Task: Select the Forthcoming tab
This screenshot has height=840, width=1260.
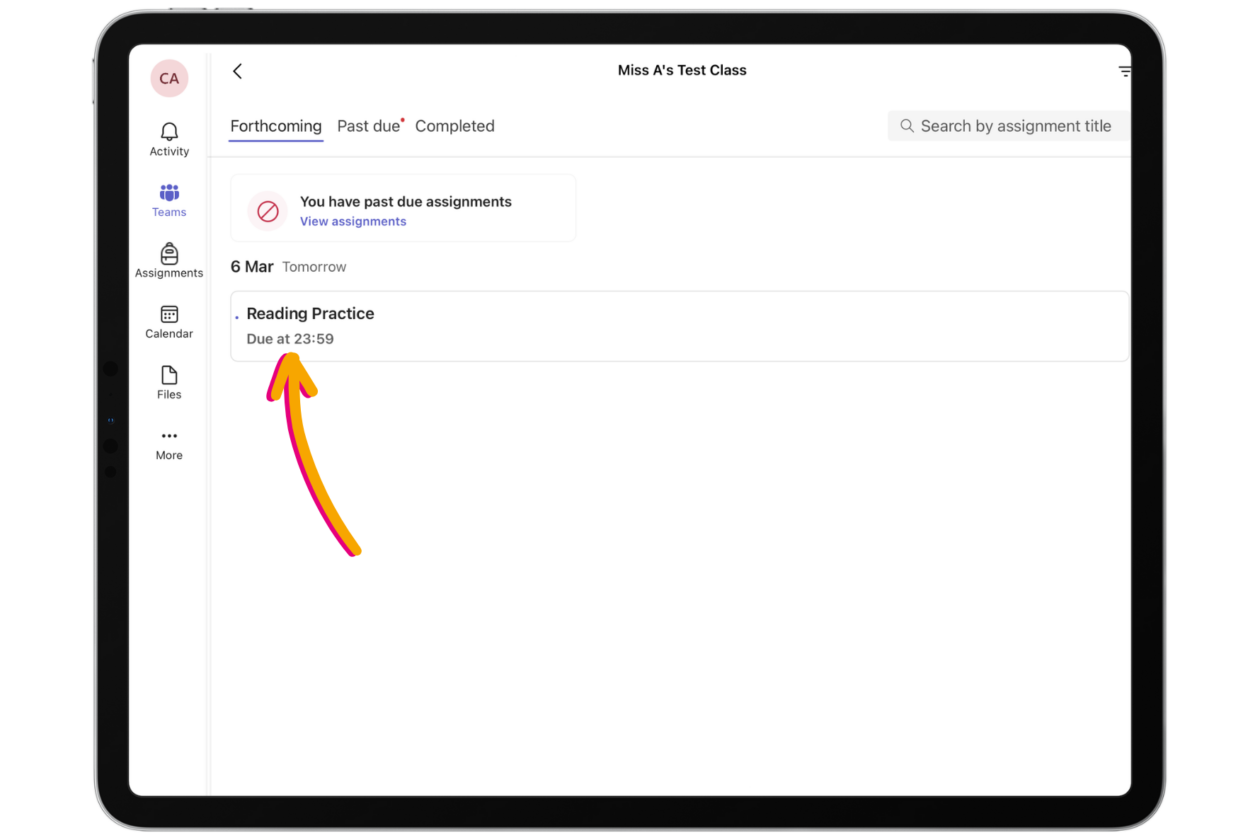Action: (276, 126)
